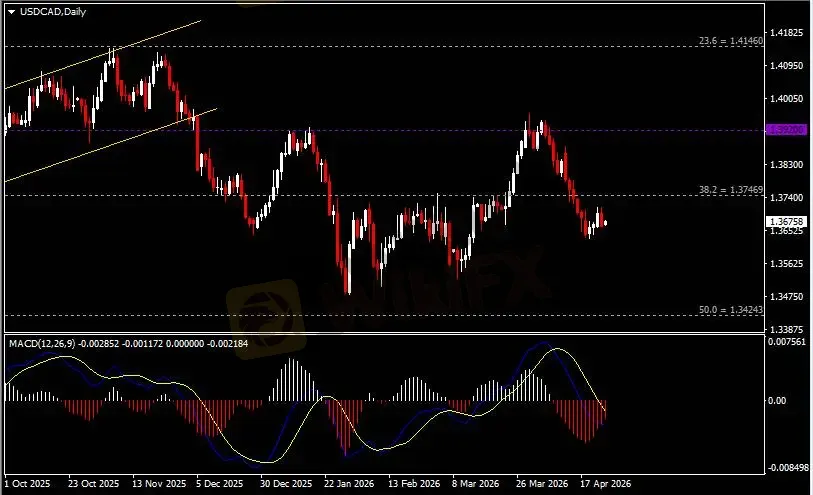Image resolution: width=813 pixels, height=495 pixels.
Task: Click the 26 Mar 2026 date label
Action: (x=541, y=483)
